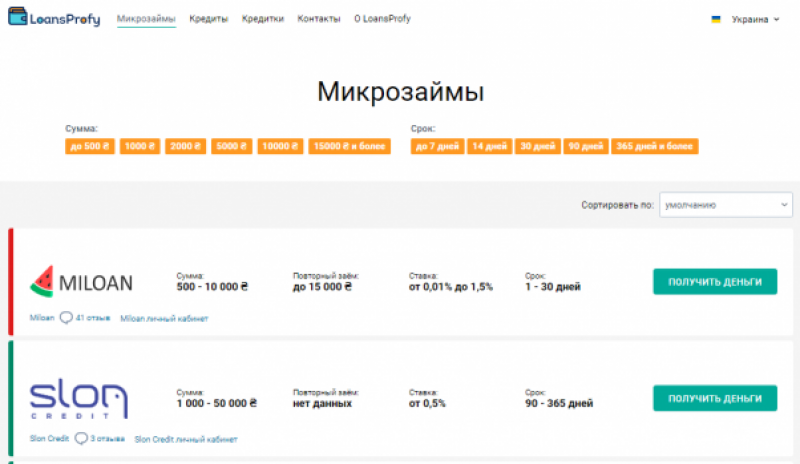This screenshot has height=464, width=800.
Task: Click the Slon Credit logo
Action: point(78,400)
